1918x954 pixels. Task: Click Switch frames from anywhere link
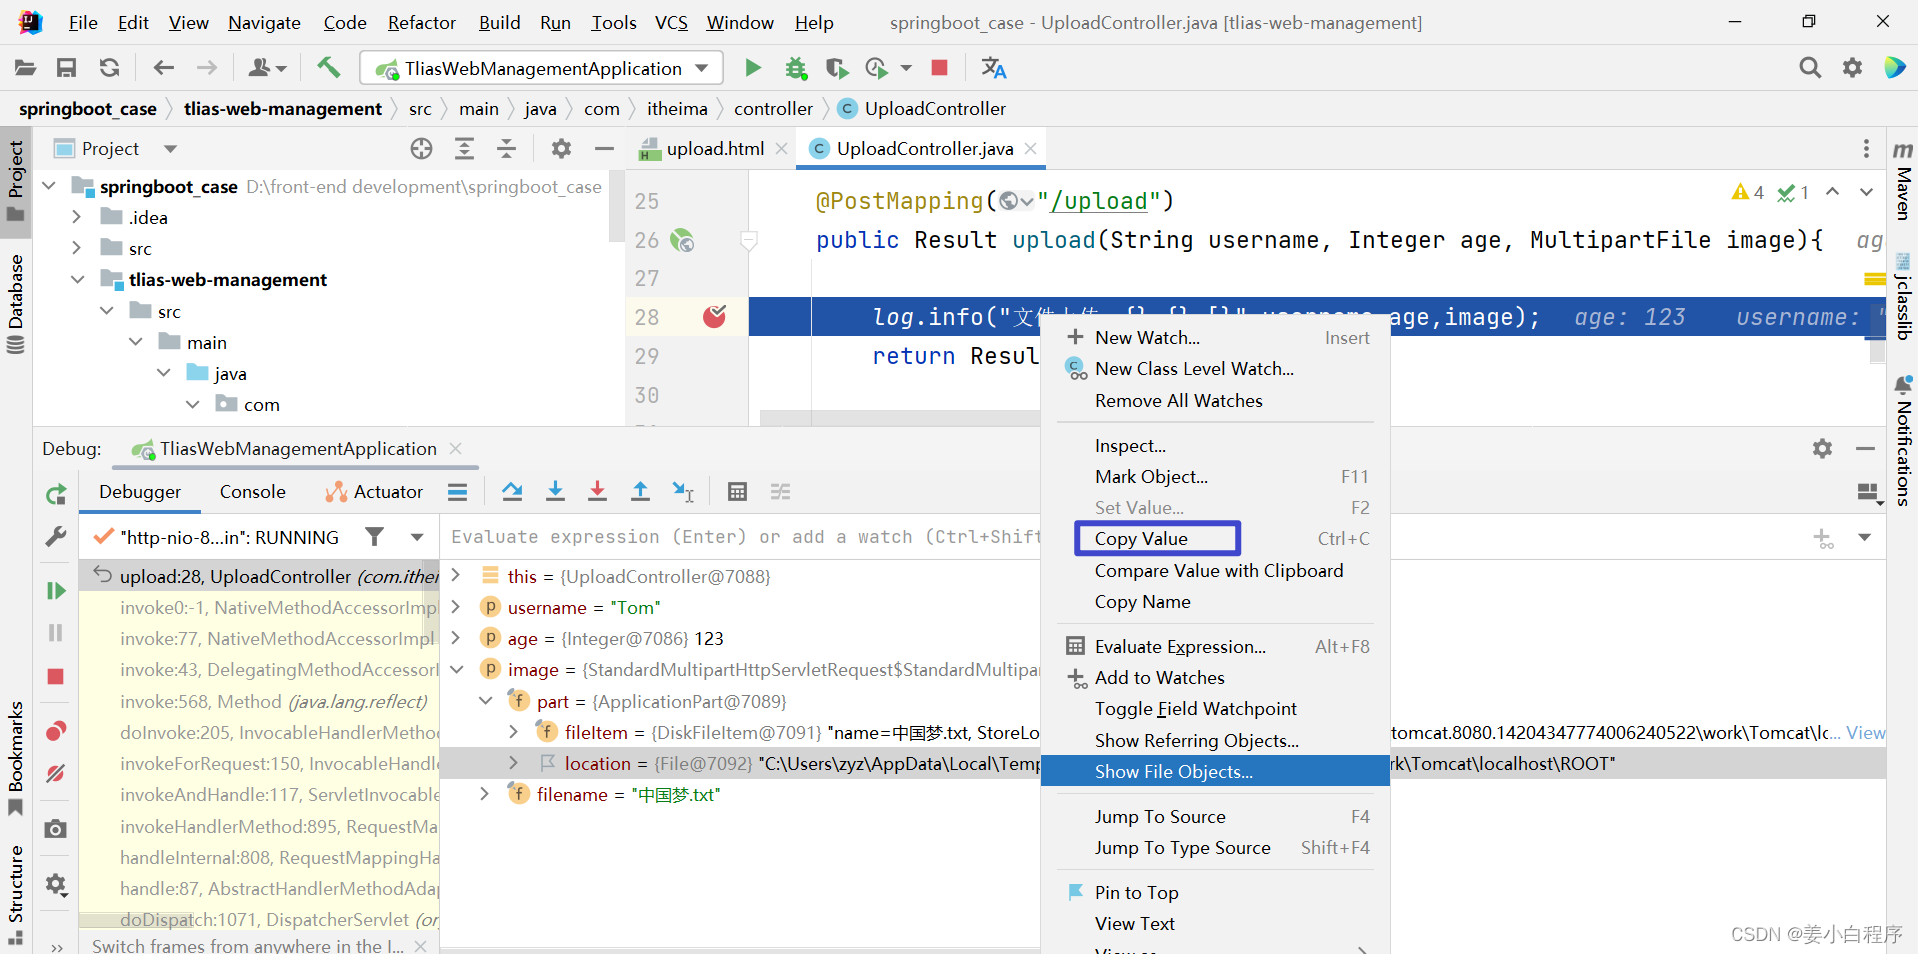click(245, 944)
